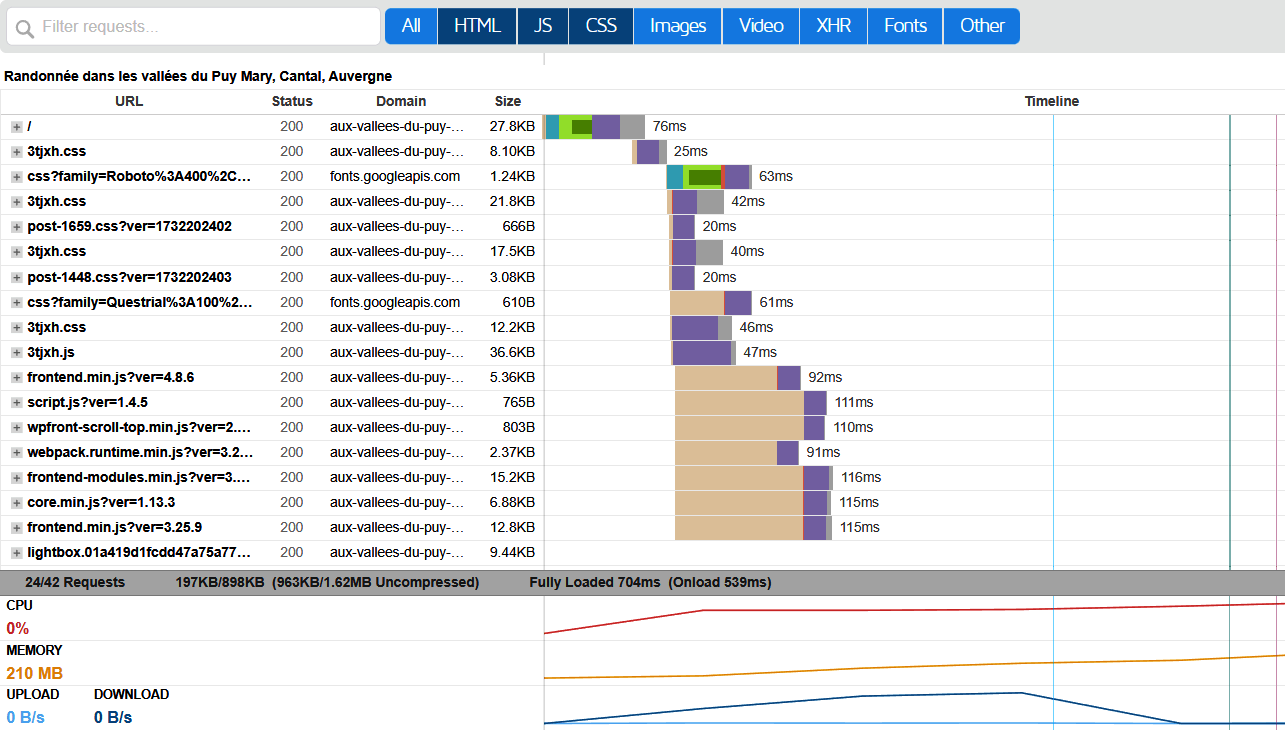Expand the root "/" request row

coord(16,127)
